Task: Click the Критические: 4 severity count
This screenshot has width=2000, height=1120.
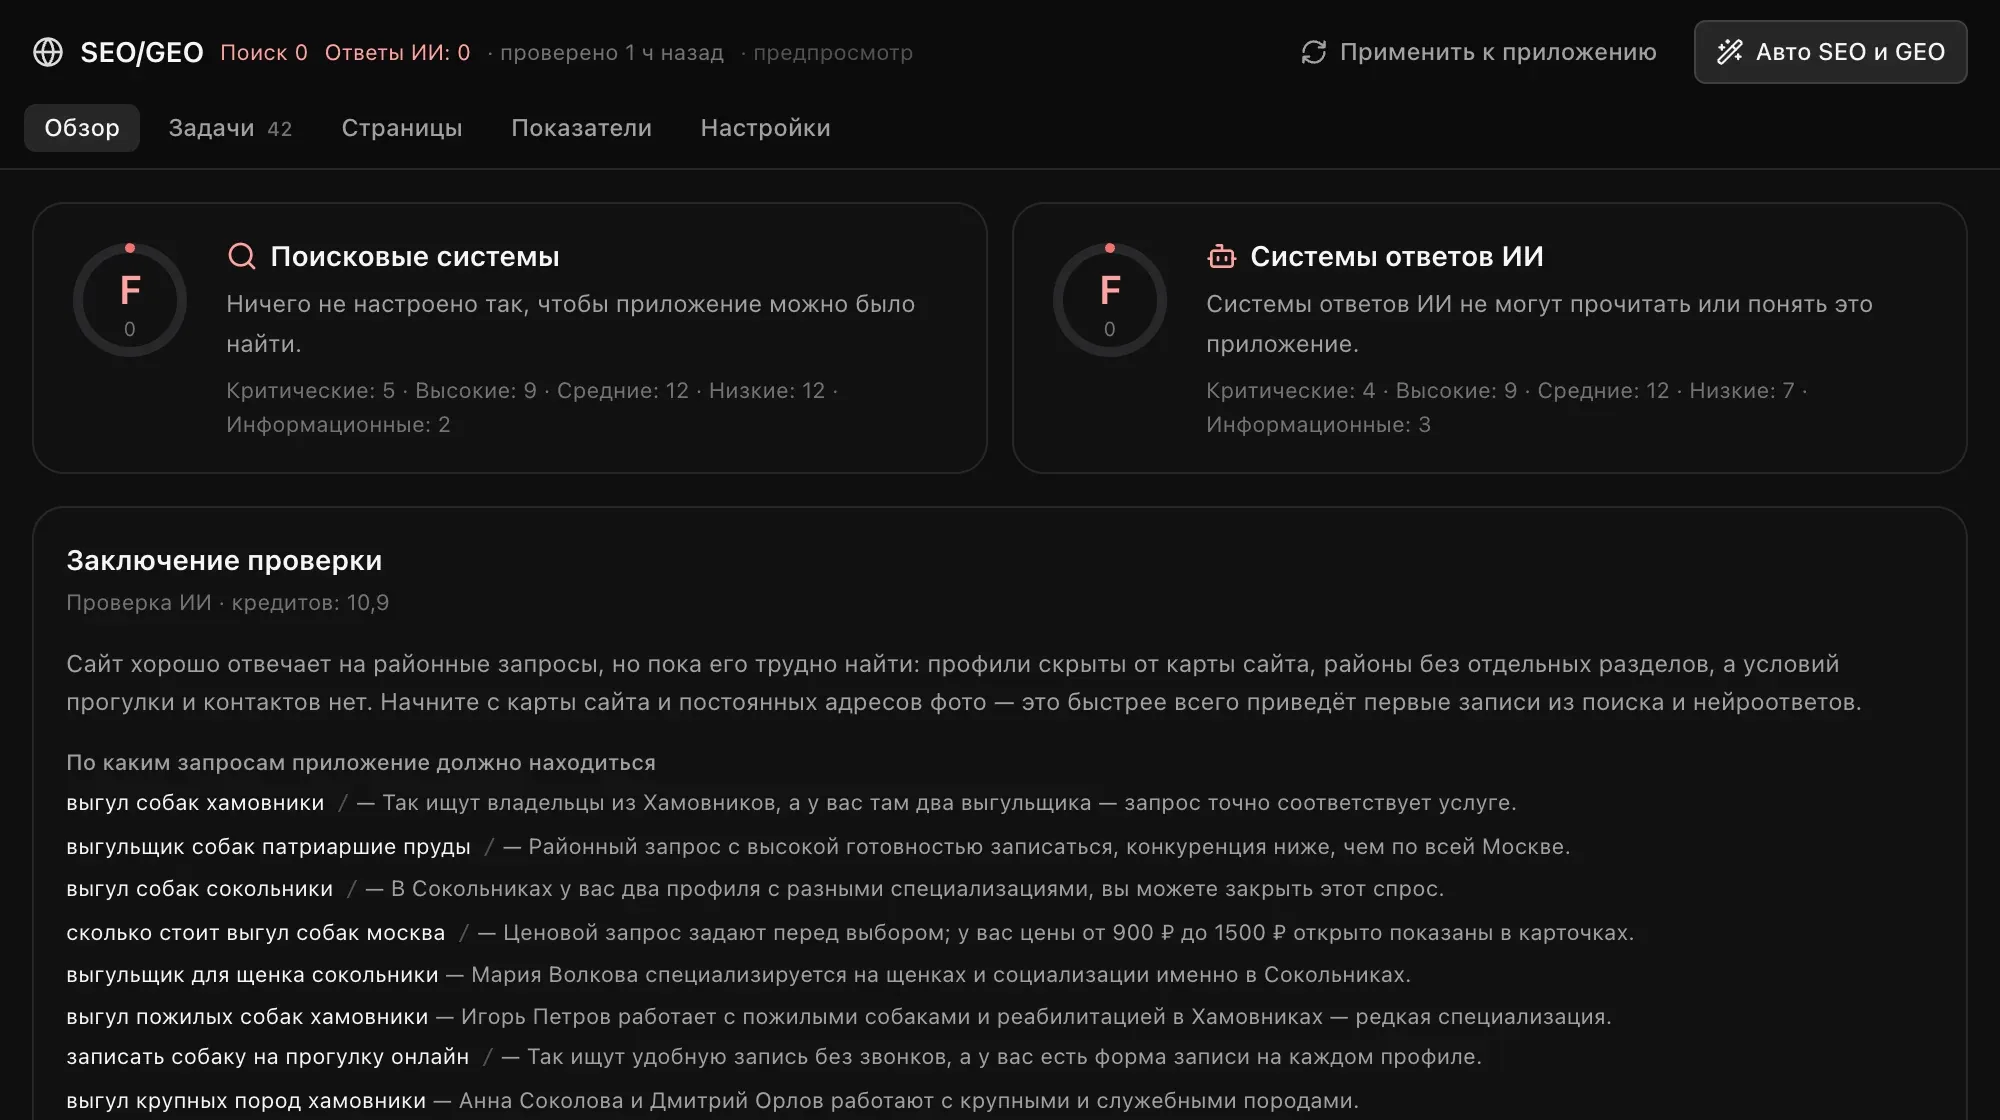Action: [x=1290, y=391]
